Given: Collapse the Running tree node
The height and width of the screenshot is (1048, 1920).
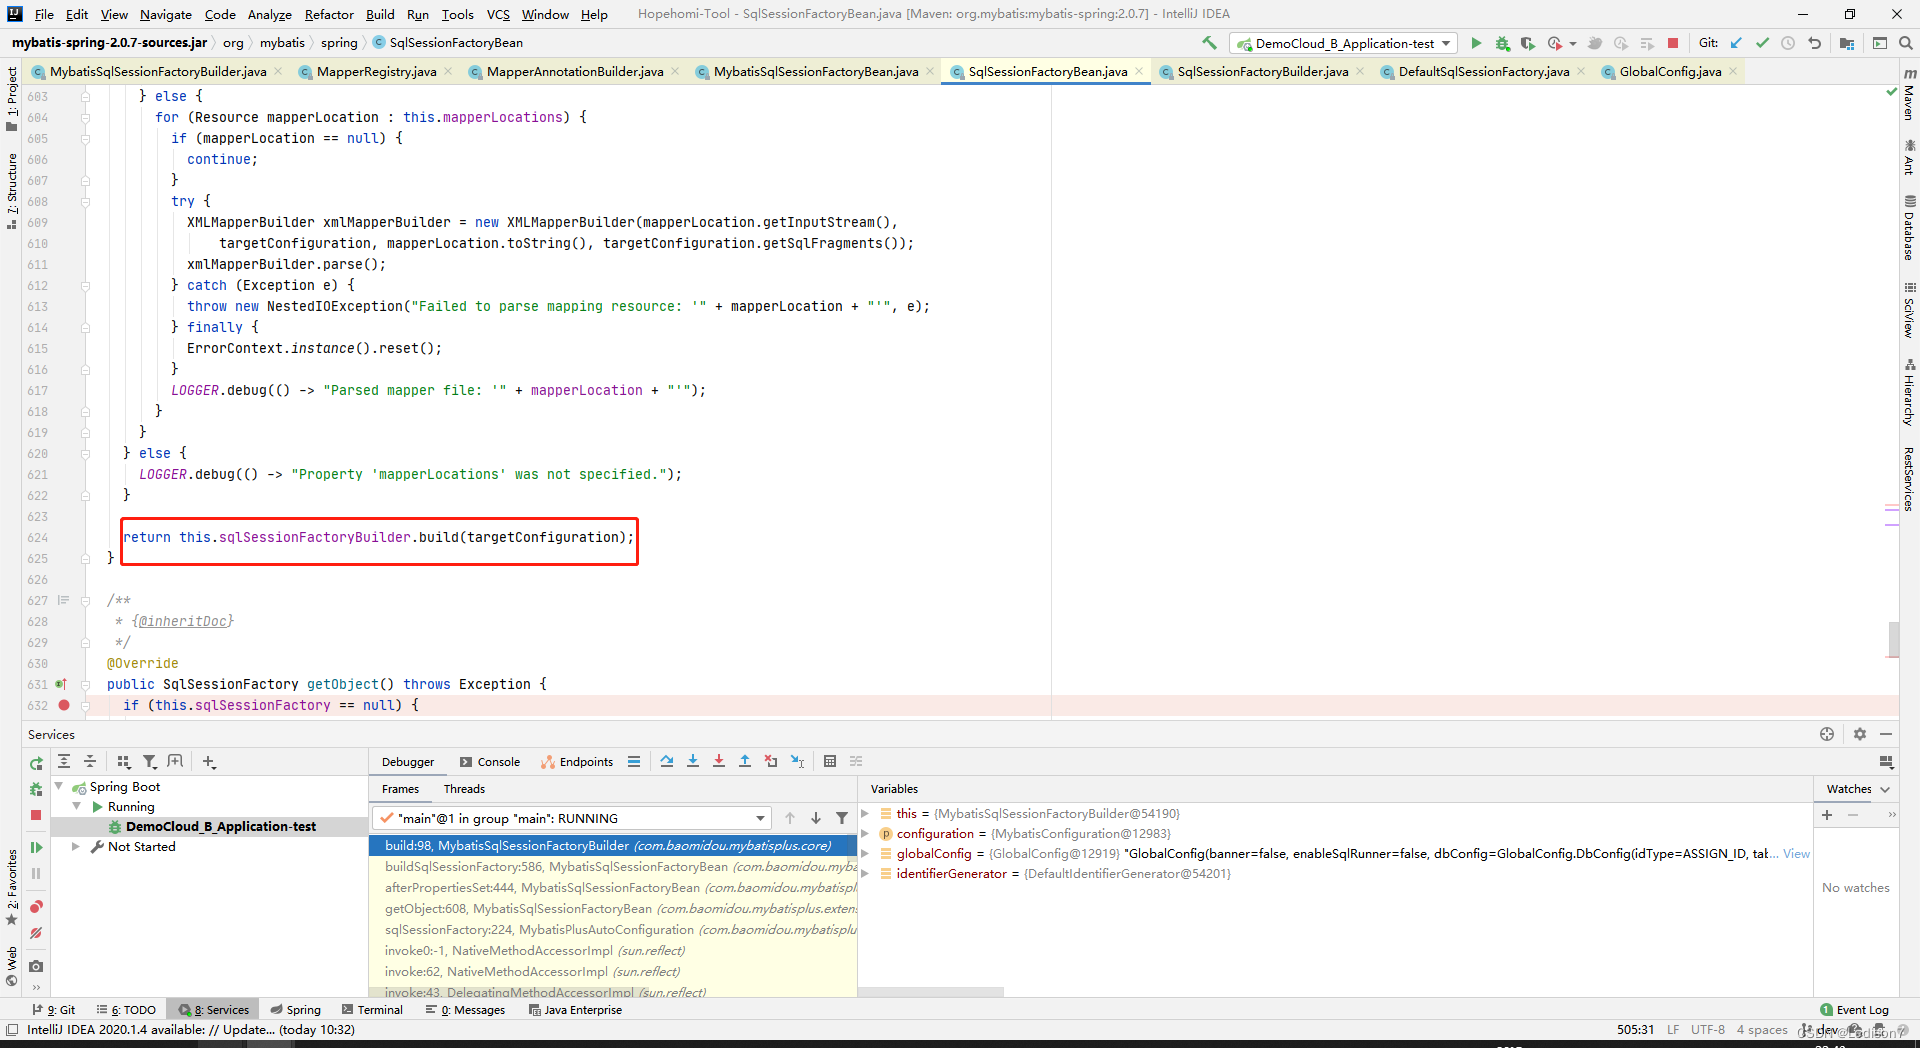Looking at the screenshot, I should pos(76,807).
